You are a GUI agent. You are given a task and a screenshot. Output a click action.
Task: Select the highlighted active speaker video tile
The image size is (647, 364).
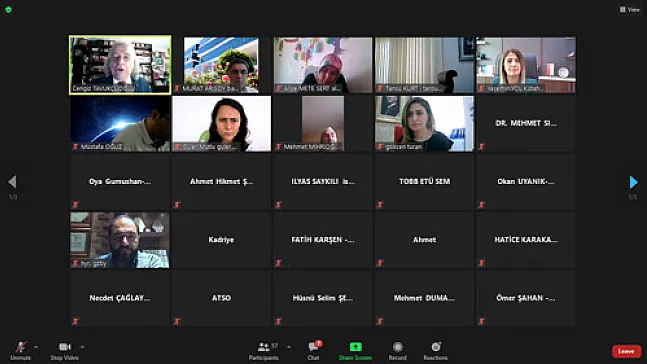coord(120,65)
